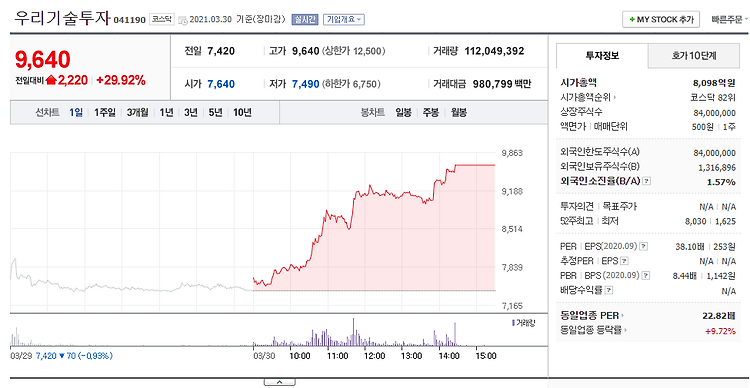Click the 동일업종 등락률 value +9.72%

720,330
